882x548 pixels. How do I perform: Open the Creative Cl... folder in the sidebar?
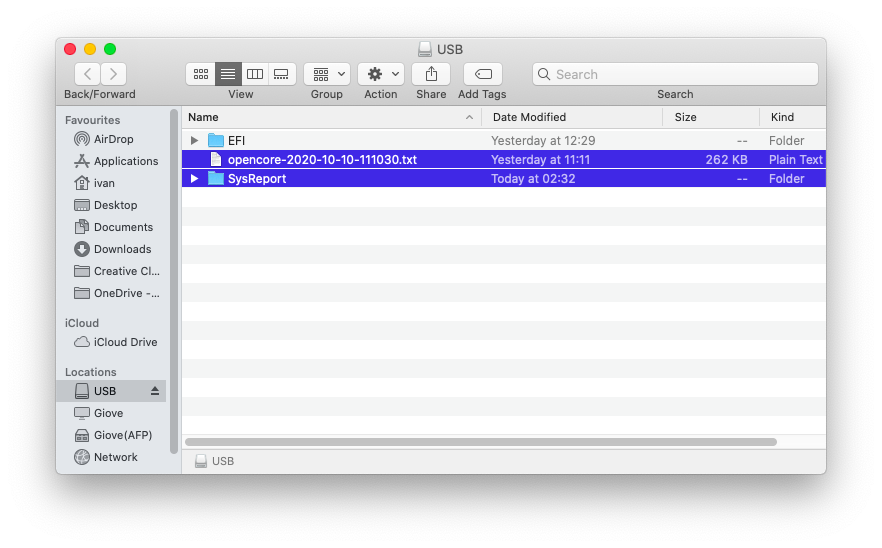point(117,271)
